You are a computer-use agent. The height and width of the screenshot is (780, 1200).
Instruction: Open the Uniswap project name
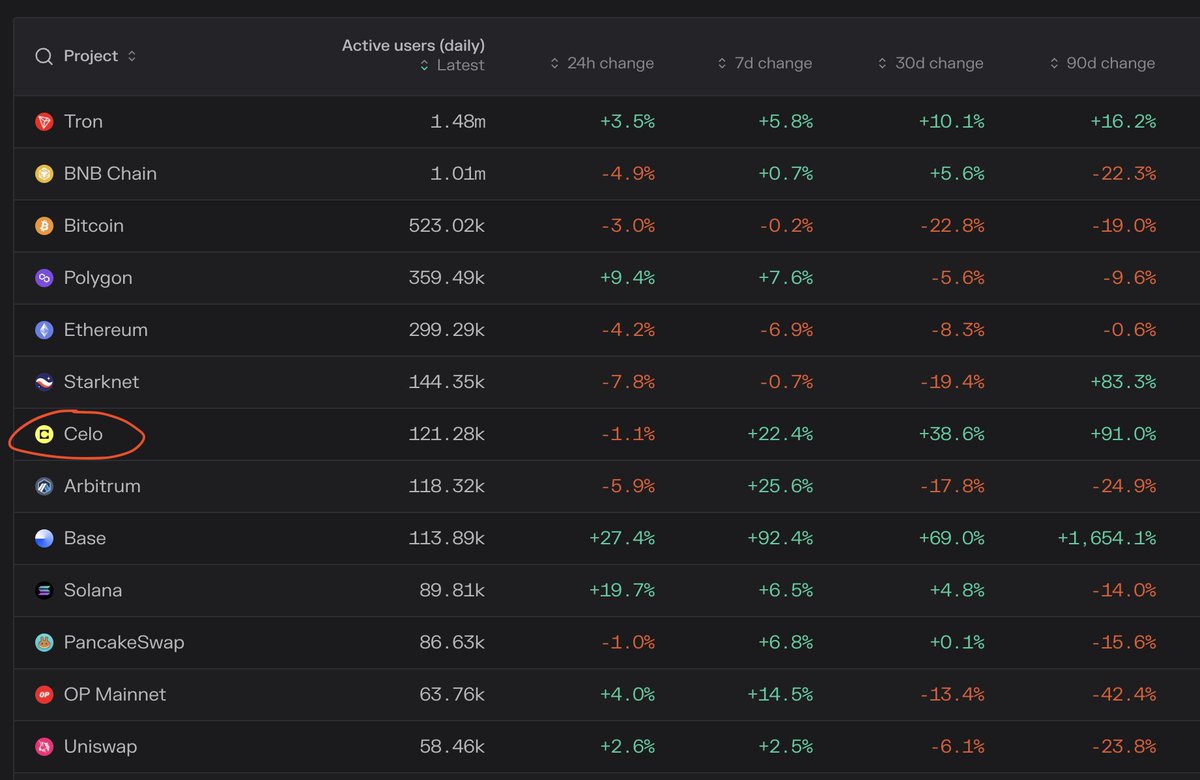pos(100,746)
